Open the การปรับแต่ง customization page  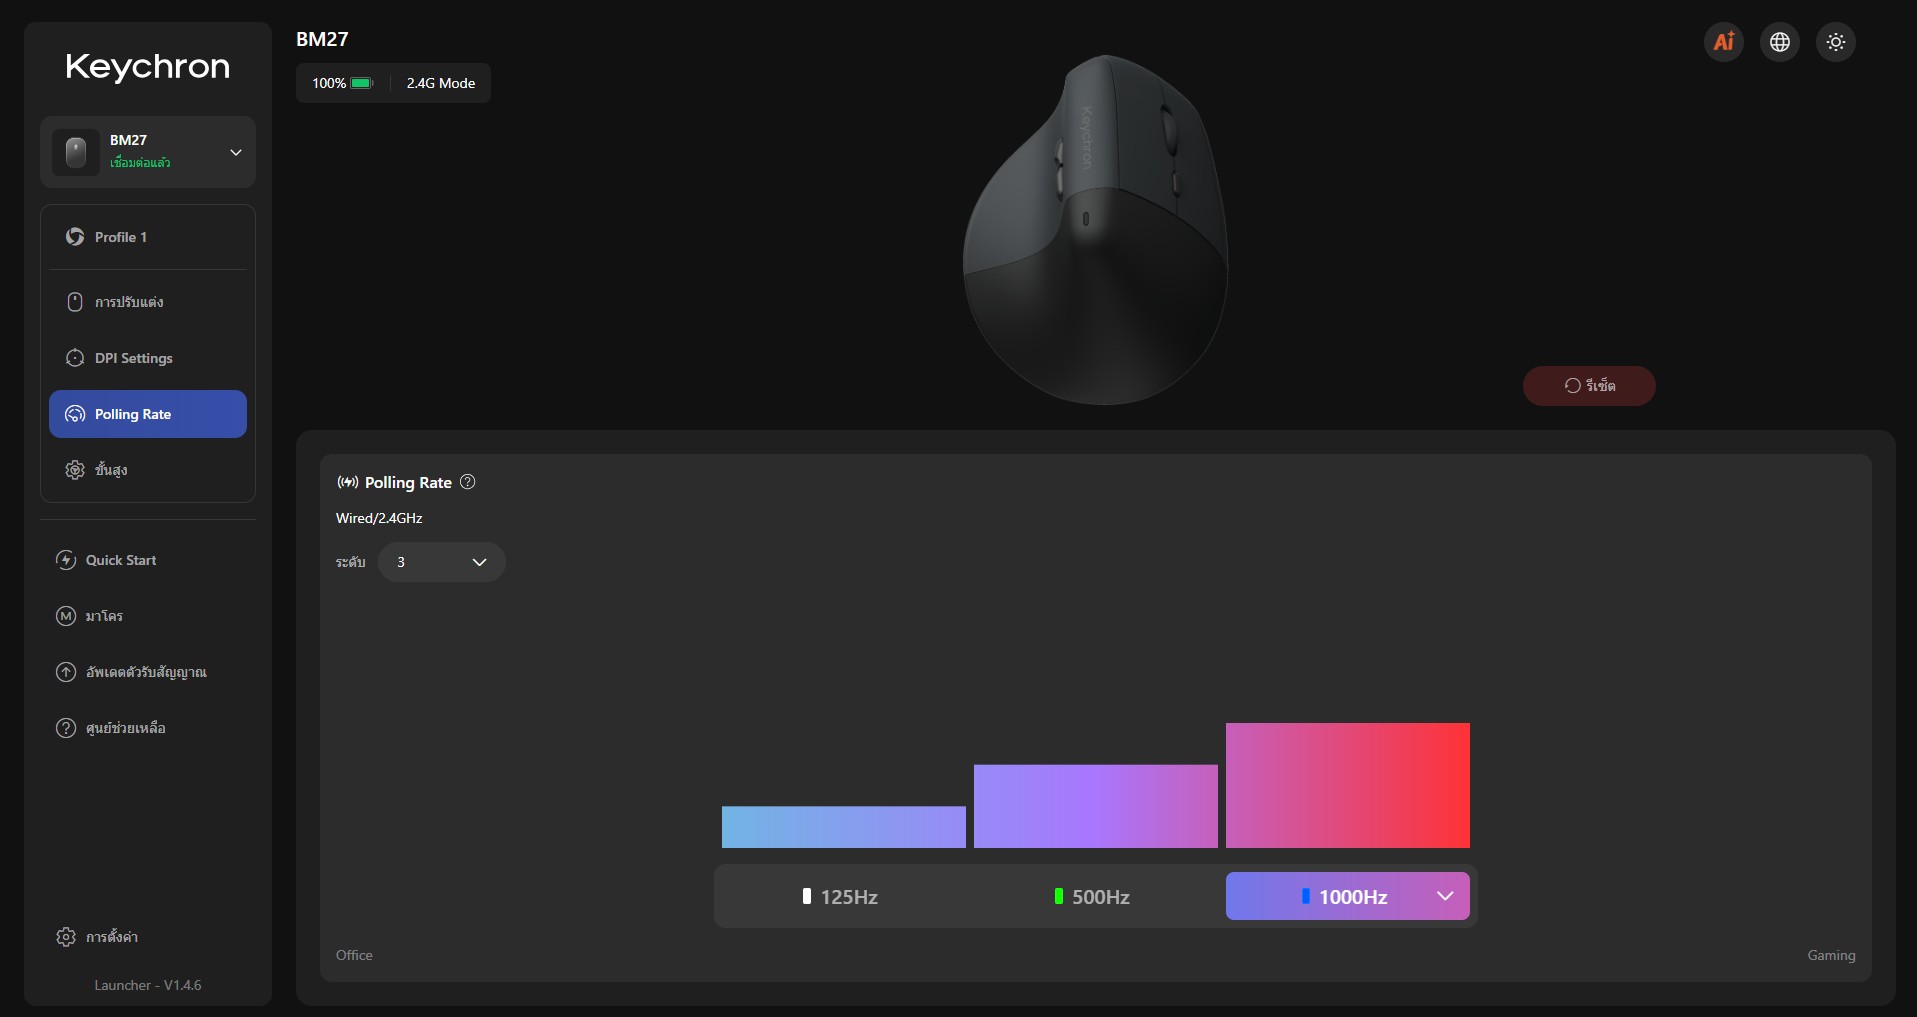[x=148, y=302]
